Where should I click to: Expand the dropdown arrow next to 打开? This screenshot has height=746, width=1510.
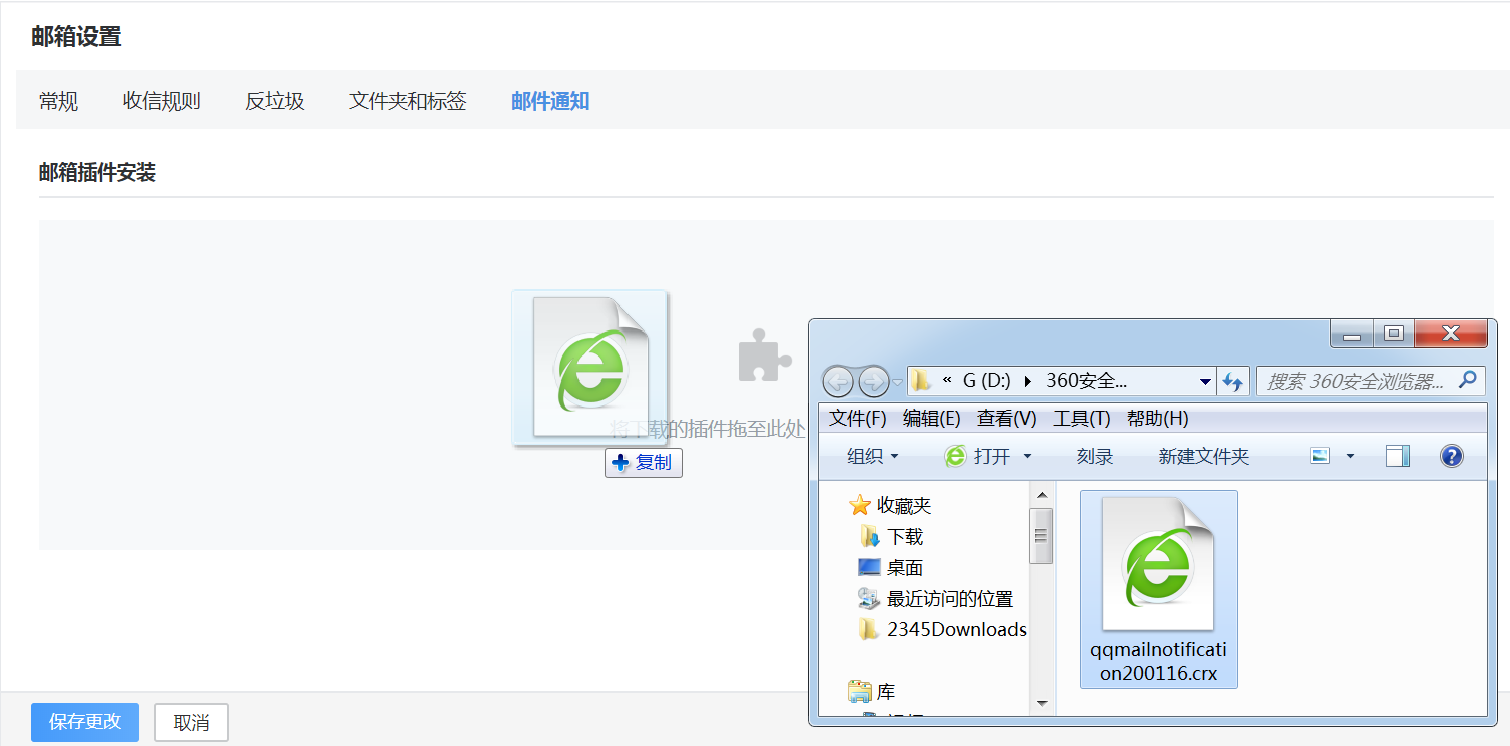pos(1027,457)
